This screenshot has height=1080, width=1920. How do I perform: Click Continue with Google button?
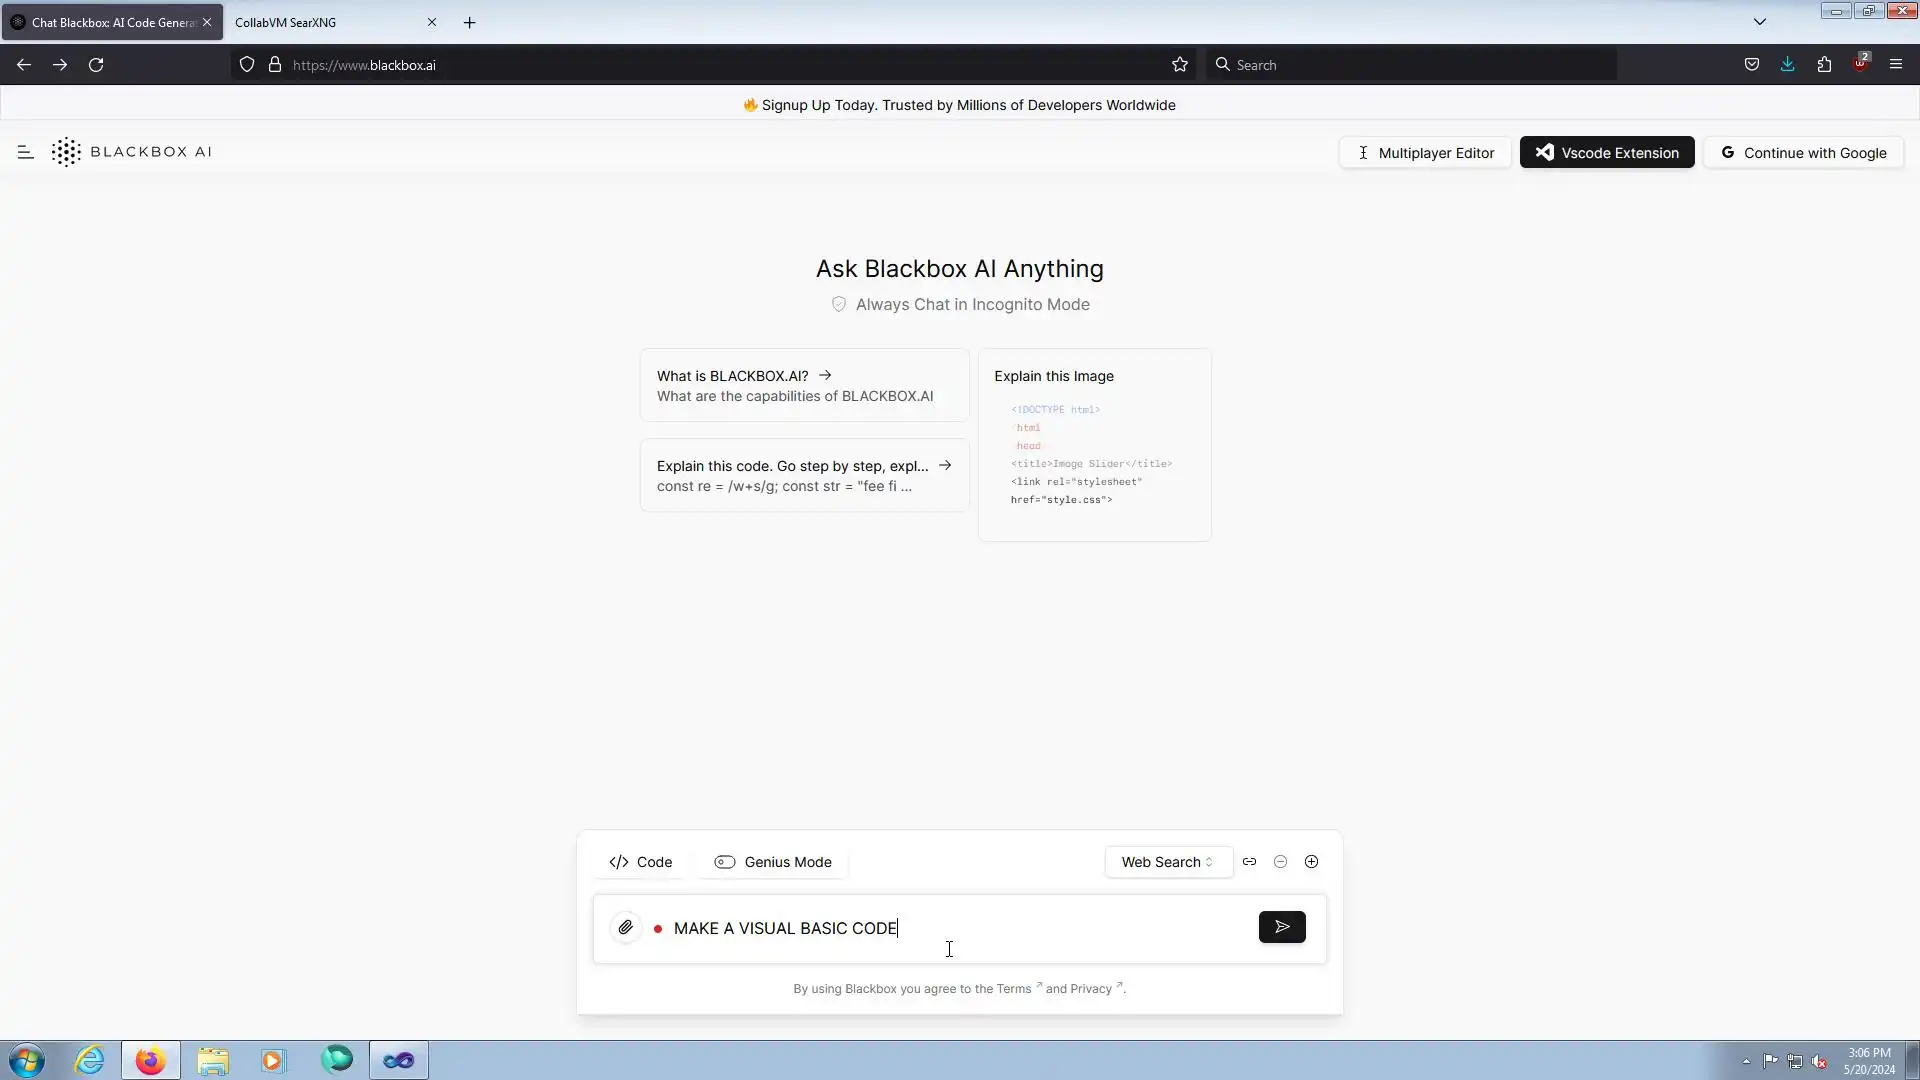pos(1802,153)
